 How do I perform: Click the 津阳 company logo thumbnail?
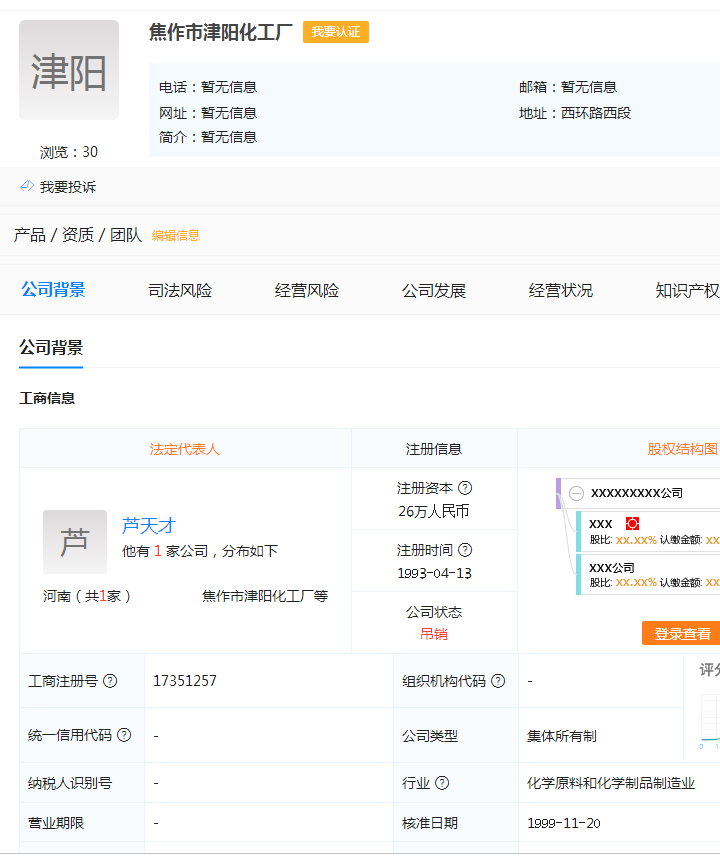69,71
